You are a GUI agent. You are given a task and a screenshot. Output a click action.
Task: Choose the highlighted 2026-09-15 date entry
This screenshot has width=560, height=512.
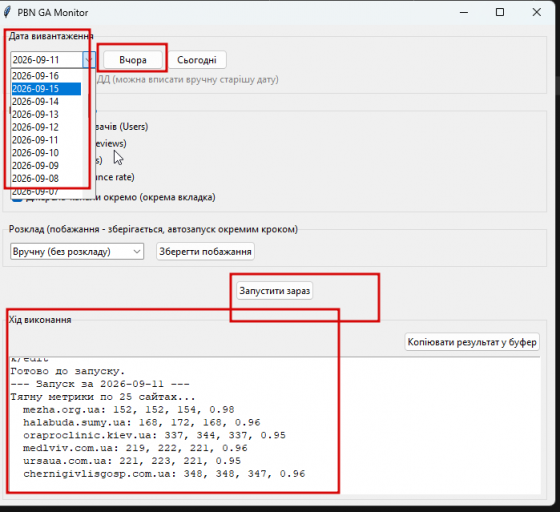(46, 89)
